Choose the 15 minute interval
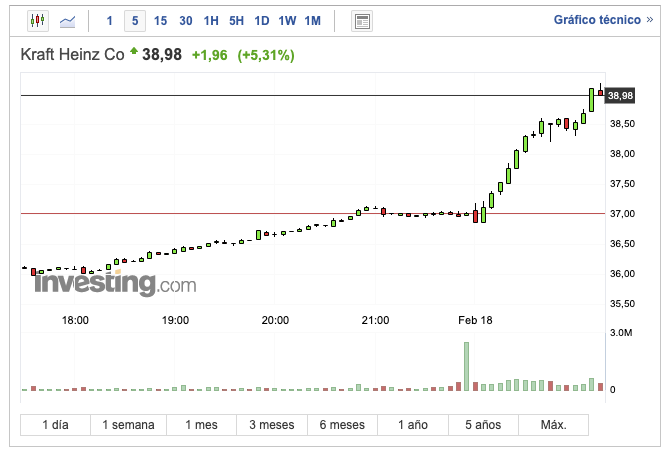This screenshot has height=456, width=666. [x=160, y=20]
